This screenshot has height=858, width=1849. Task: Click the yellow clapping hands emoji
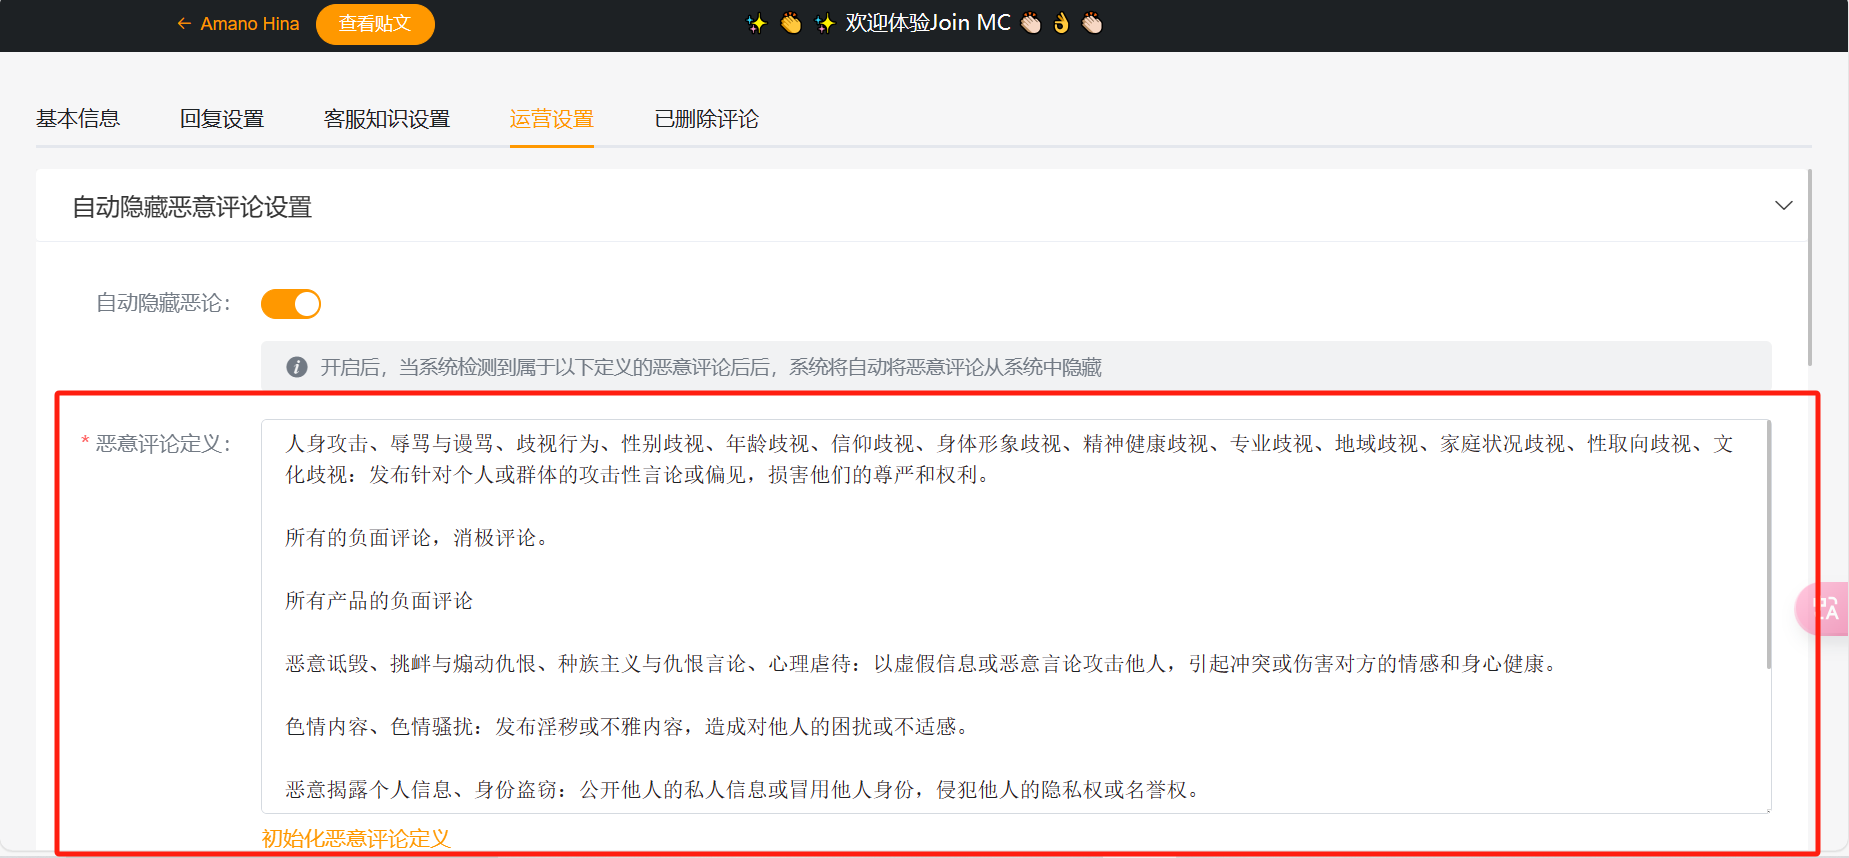click(791, 23)
